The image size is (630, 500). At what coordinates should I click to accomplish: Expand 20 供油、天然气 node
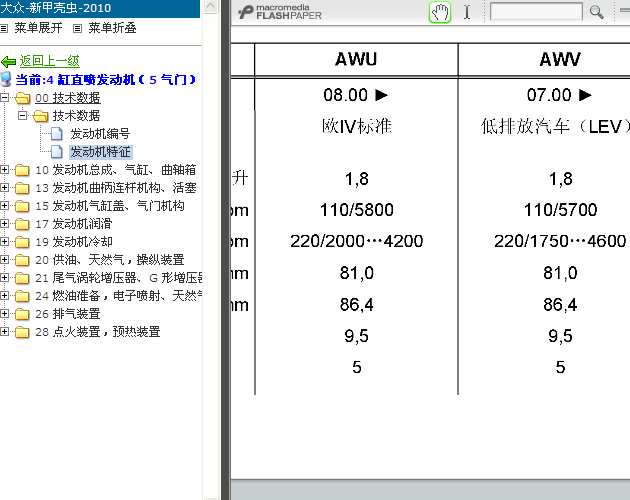4,260
